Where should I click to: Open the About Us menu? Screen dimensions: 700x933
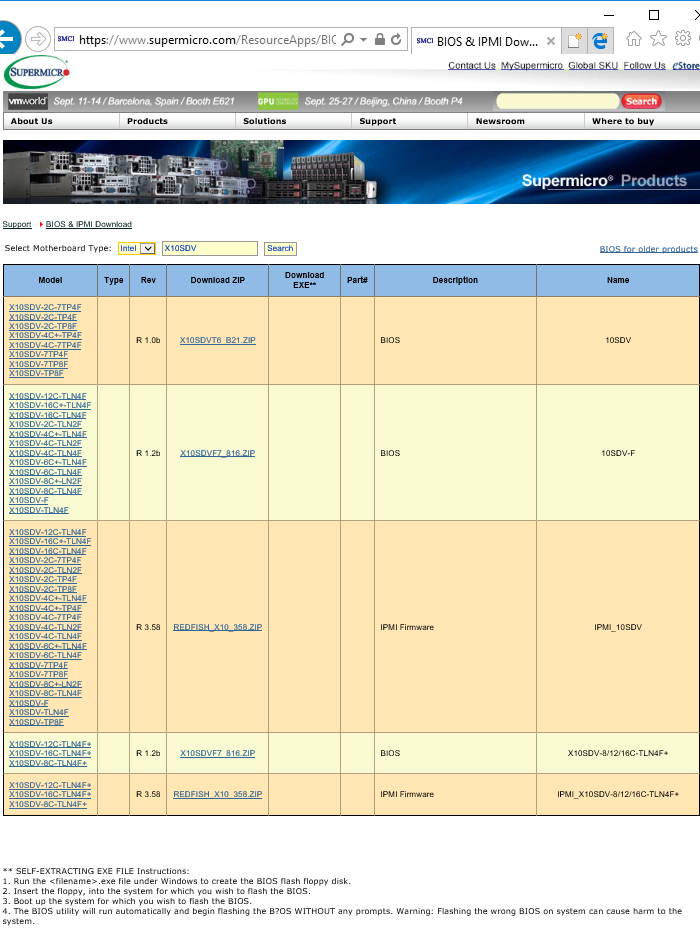[x=32, y=121]
